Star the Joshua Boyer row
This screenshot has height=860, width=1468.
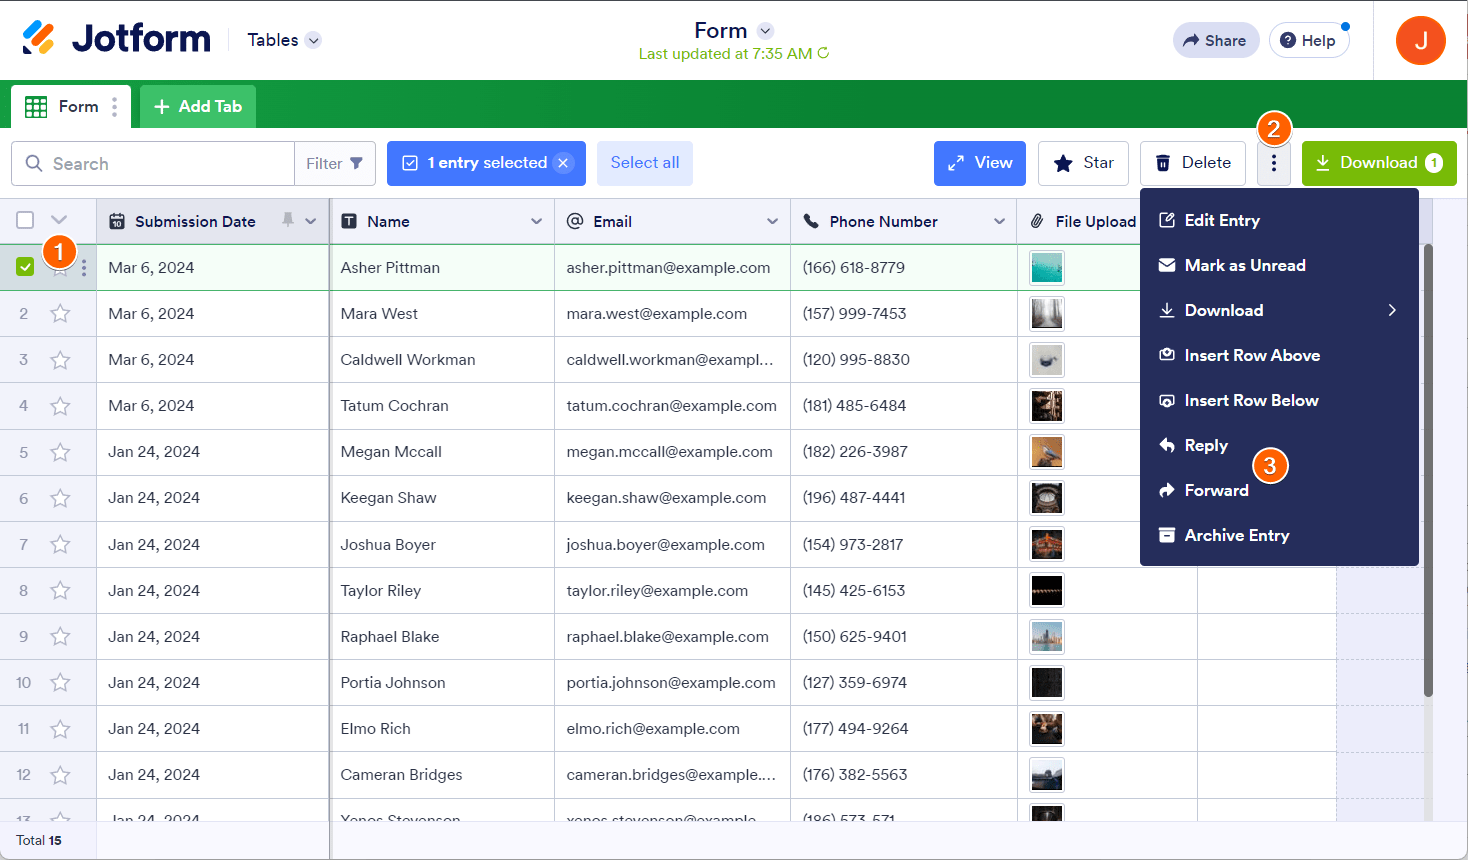click(x=60, y=545)
